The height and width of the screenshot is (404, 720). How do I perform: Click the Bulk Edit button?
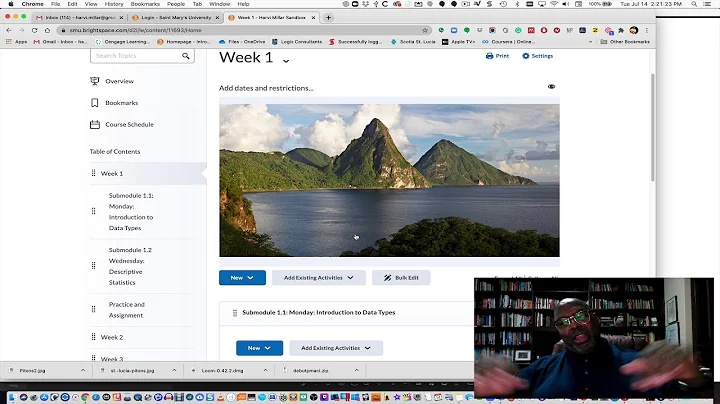click(401, 278)
